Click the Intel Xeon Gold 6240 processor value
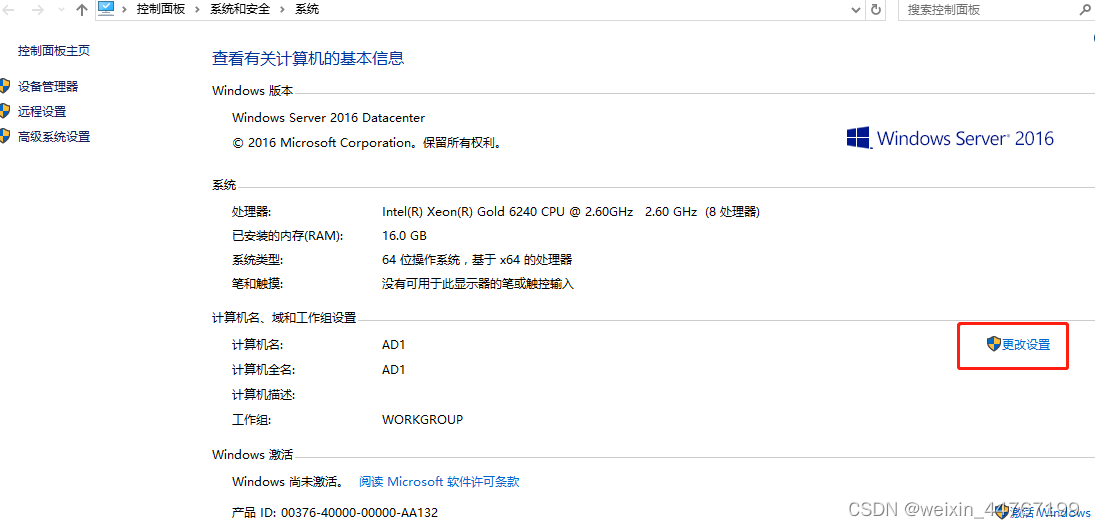The width and height of the screenshot is (1095, 528). 571,211
